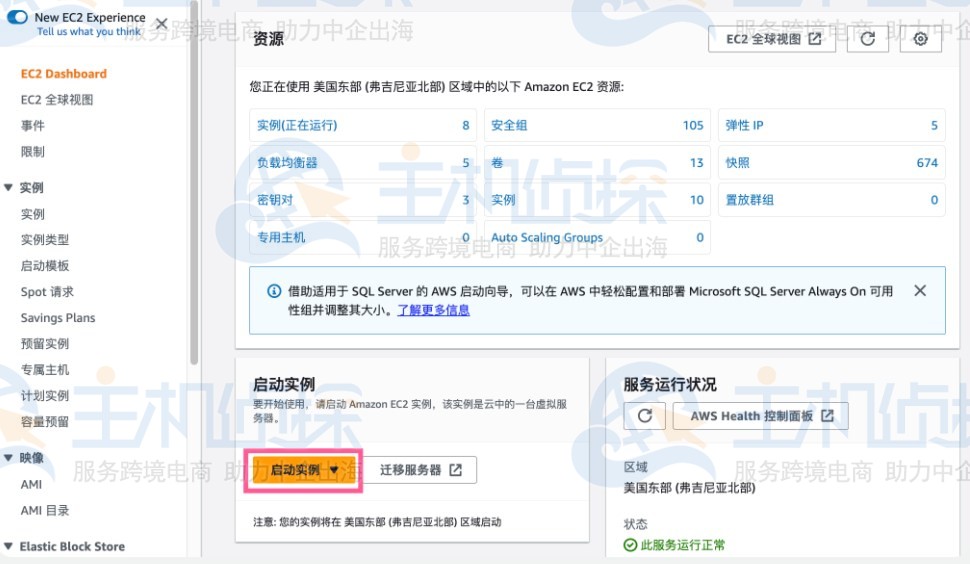Collapse the 映像 sidebar section
Image resolution: width=970 pixels, height=564 pixels.
pyautogui.click(x=8, y=458)
